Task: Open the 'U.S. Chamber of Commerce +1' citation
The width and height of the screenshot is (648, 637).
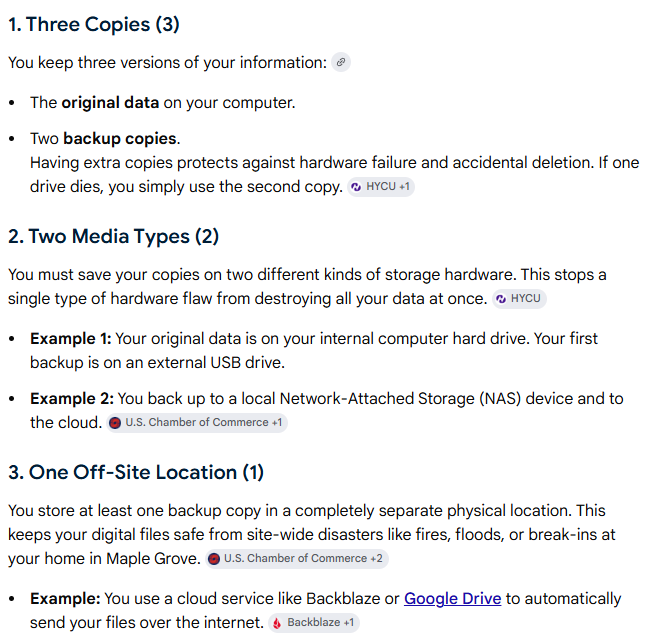Action: pyautogui.click(x=197, y=423)
